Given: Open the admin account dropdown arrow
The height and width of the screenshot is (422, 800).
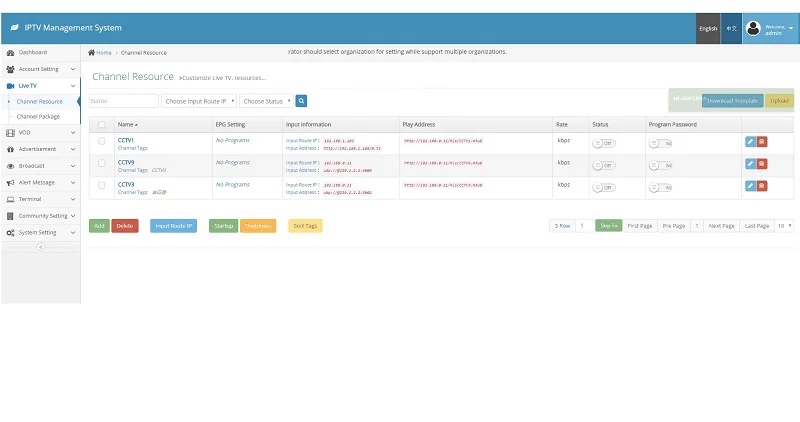Looking at the screenshot, I should pos(791,29).
